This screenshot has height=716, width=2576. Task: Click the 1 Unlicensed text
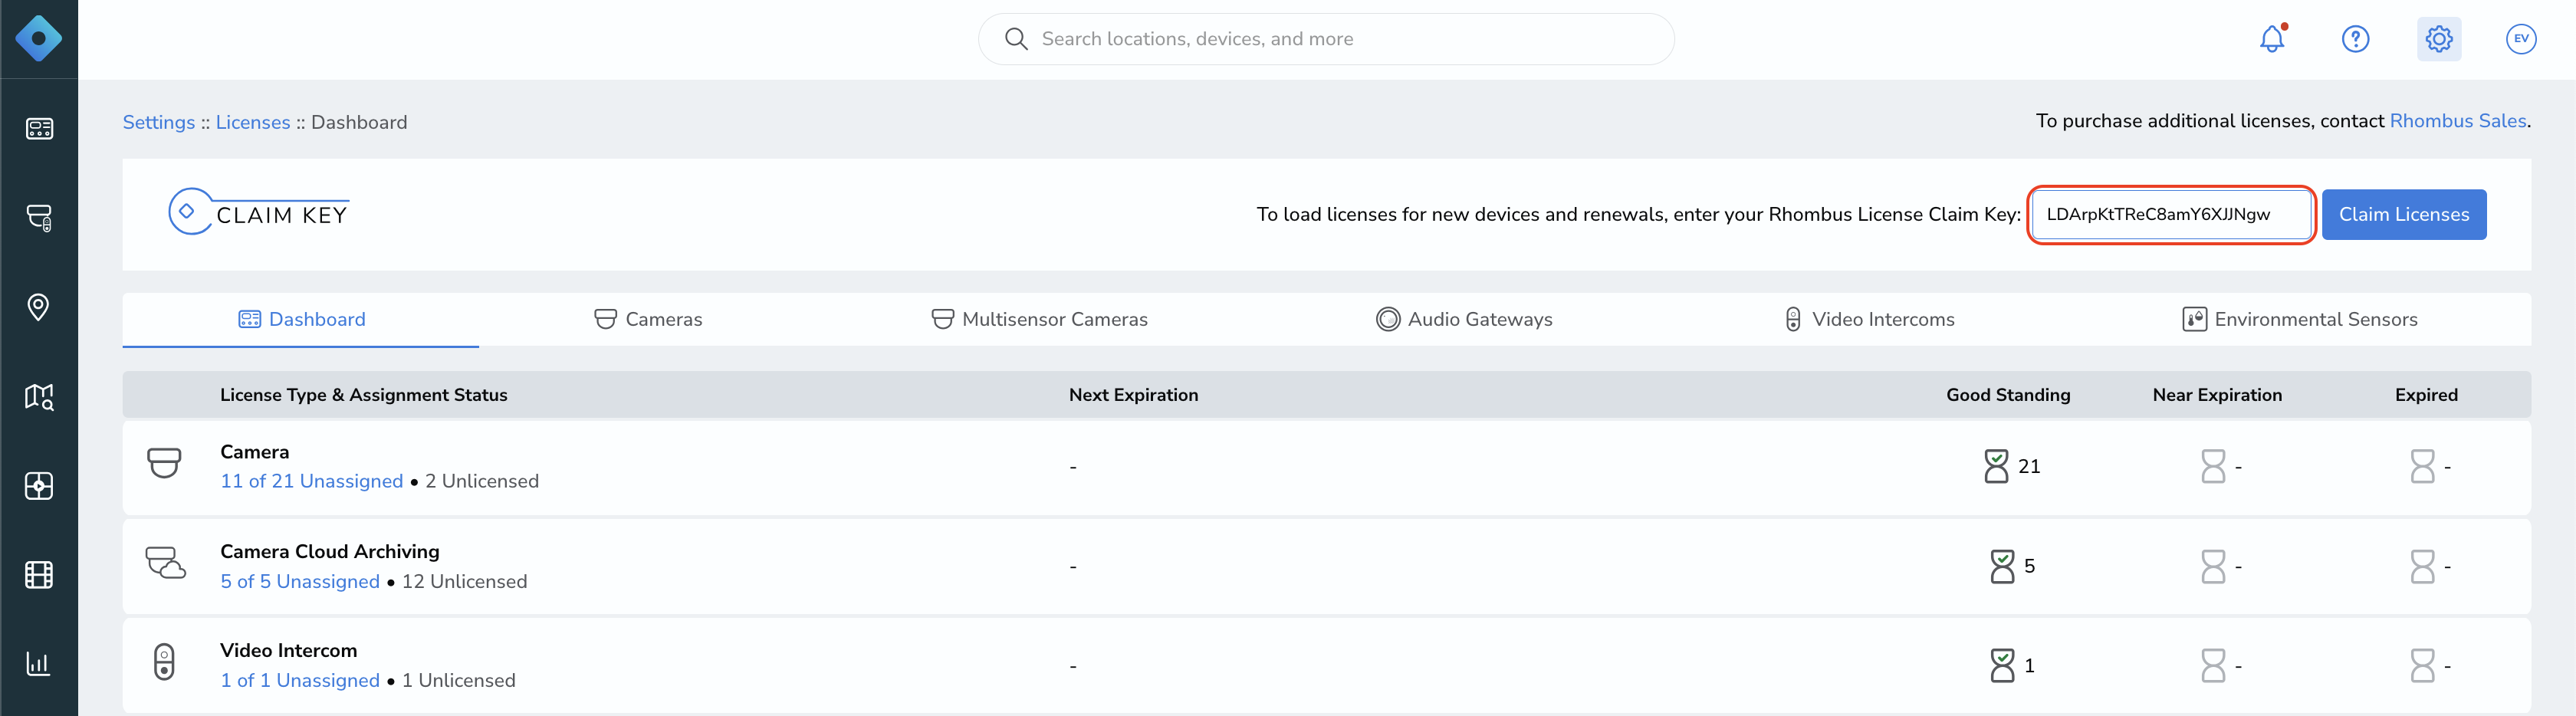pyautogui.click(x=459, y=680)
